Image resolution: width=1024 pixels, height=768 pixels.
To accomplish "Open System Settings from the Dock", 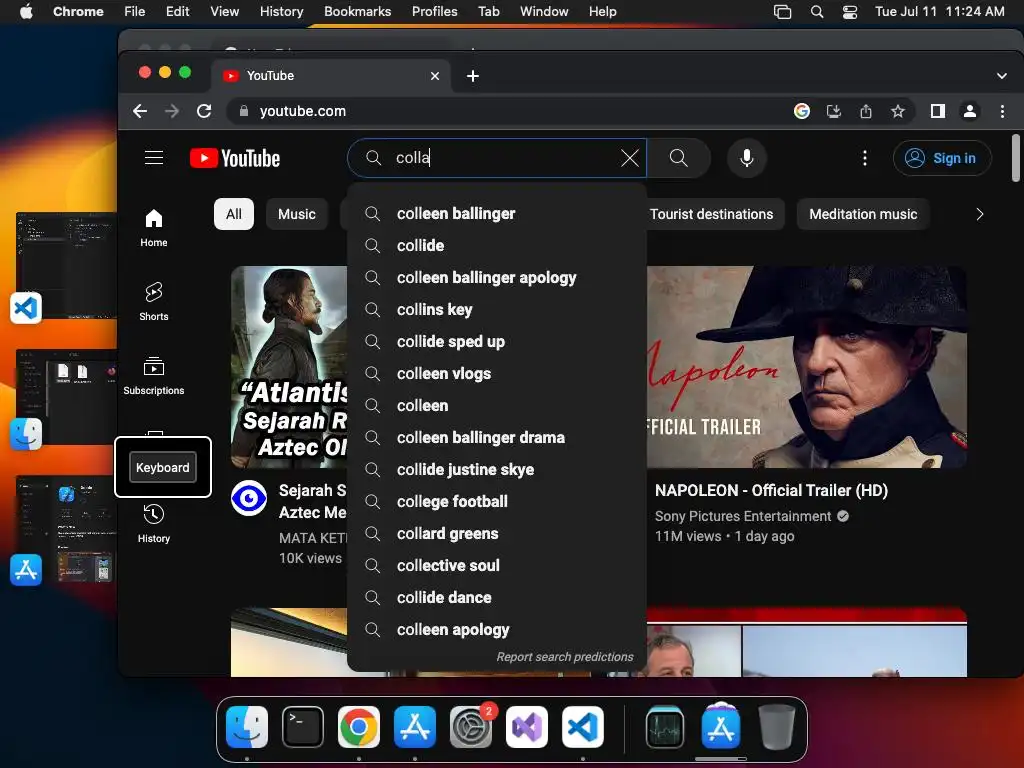I will 471,727.
